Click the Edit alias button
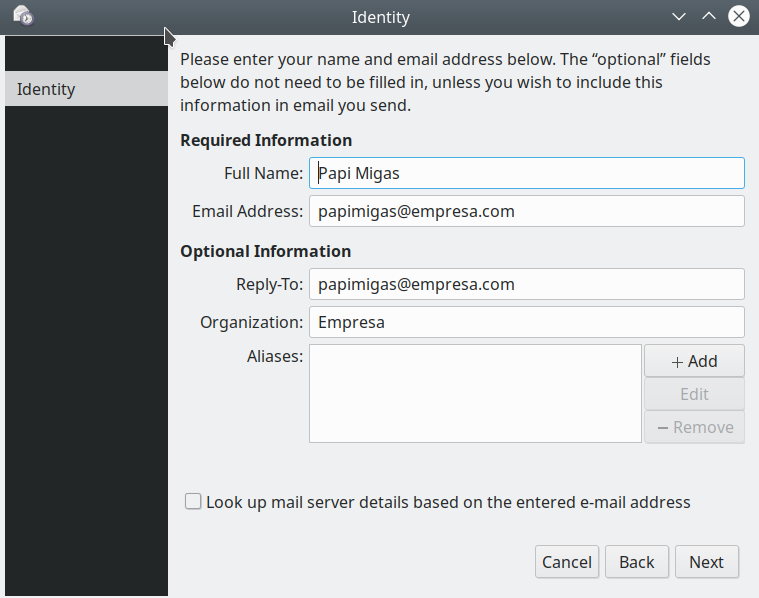Viewport: 759px width, 598px height. pyautogui.click(x=694, y=394)
